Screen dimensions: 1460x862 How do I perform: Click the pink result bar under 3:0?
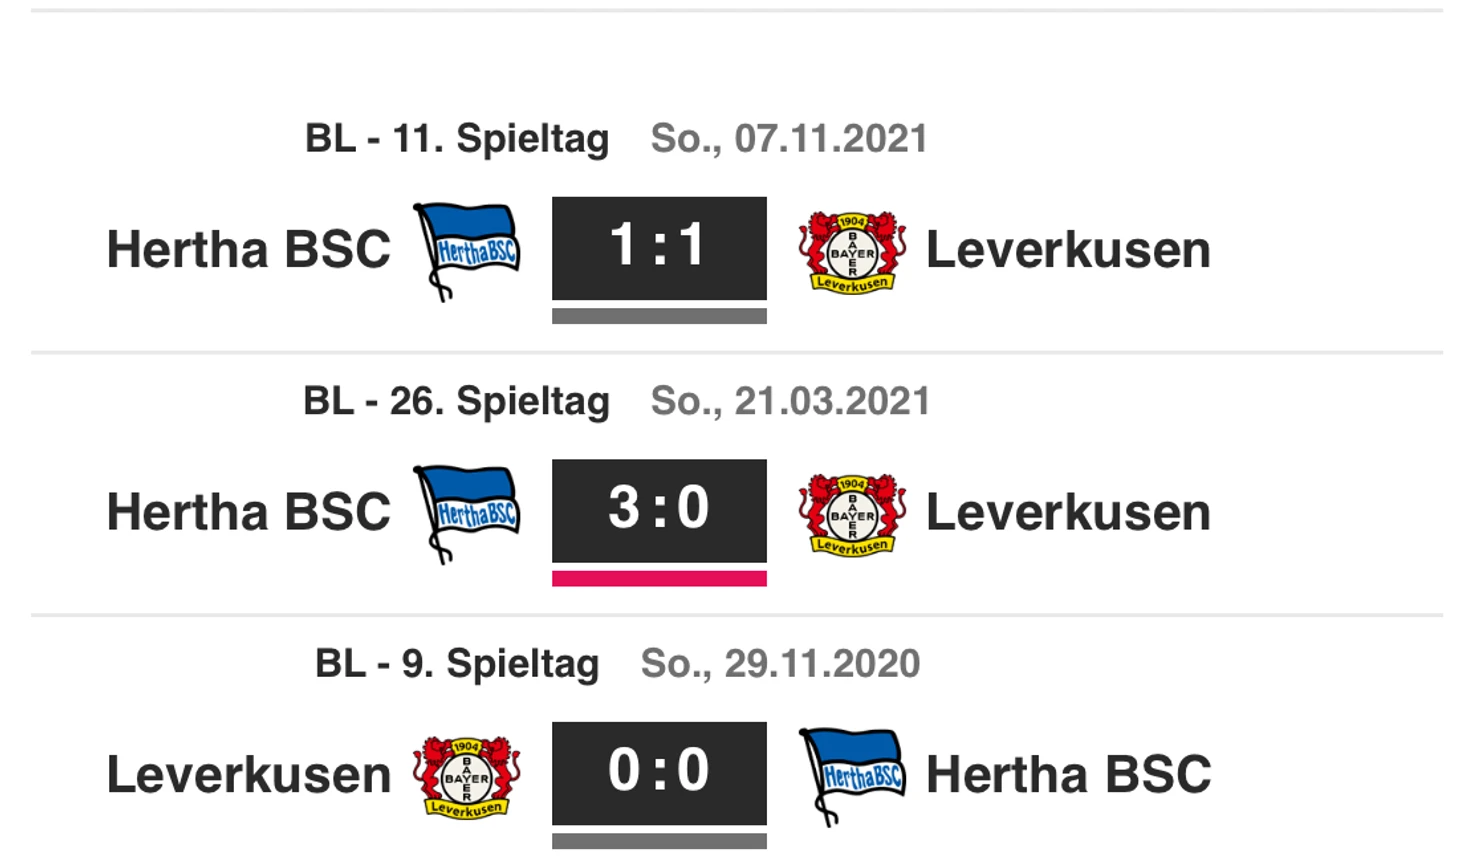click(x=659, y=578)
